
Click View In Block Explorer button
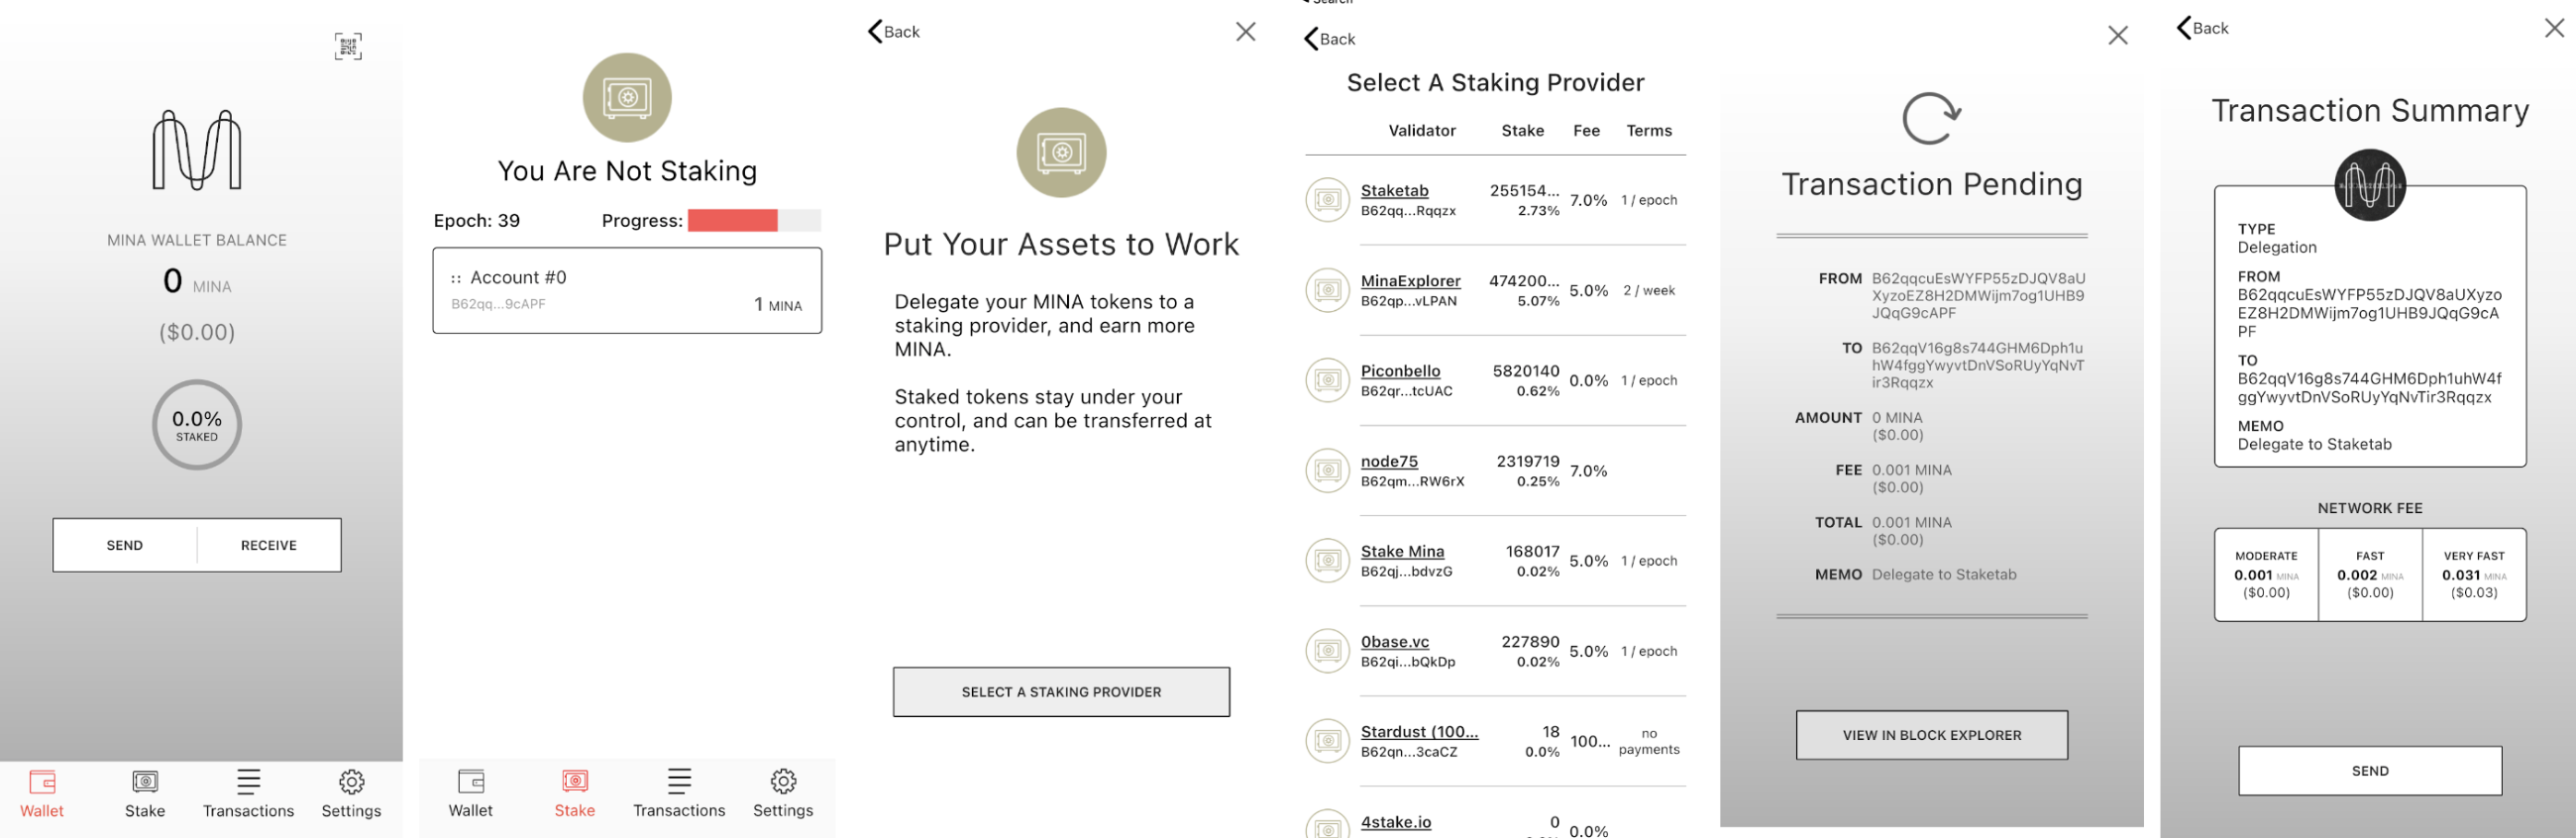pyautogui.click(x=1931, y=735)
